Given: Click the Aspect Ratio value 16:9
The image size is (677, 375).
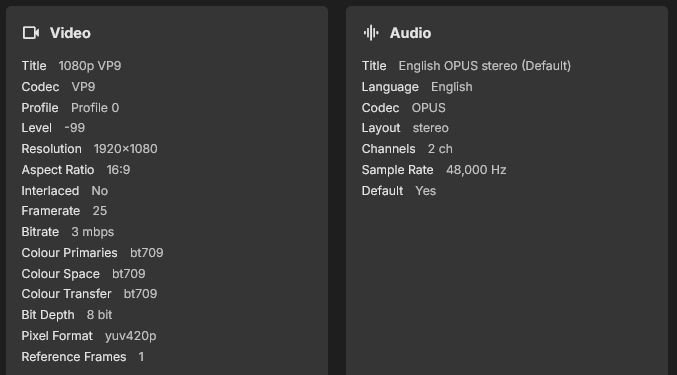Looking at the screenshot, I should [x=118, y=170].
